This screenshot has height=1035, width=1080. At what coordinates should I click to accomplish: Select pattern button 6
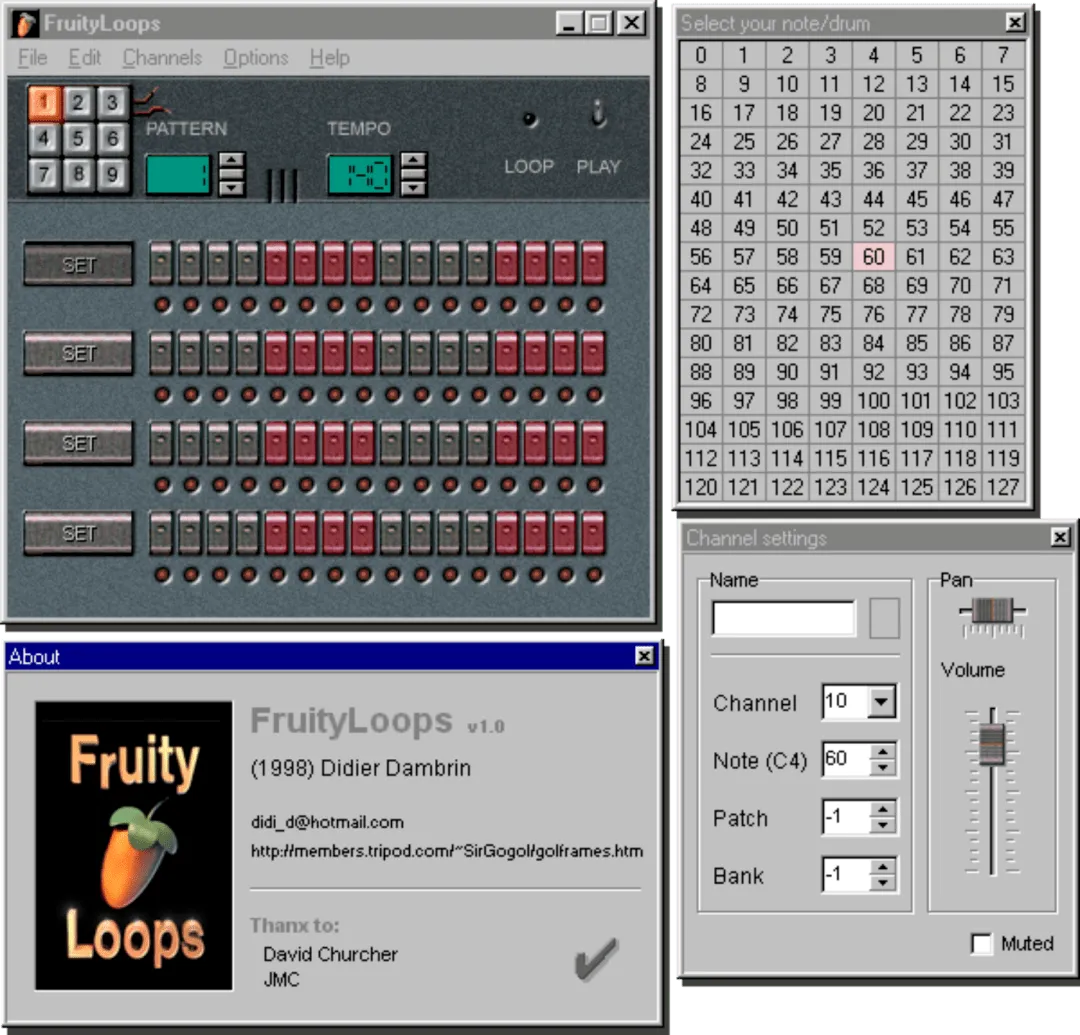pyautogui.click(x=112, y=138)
